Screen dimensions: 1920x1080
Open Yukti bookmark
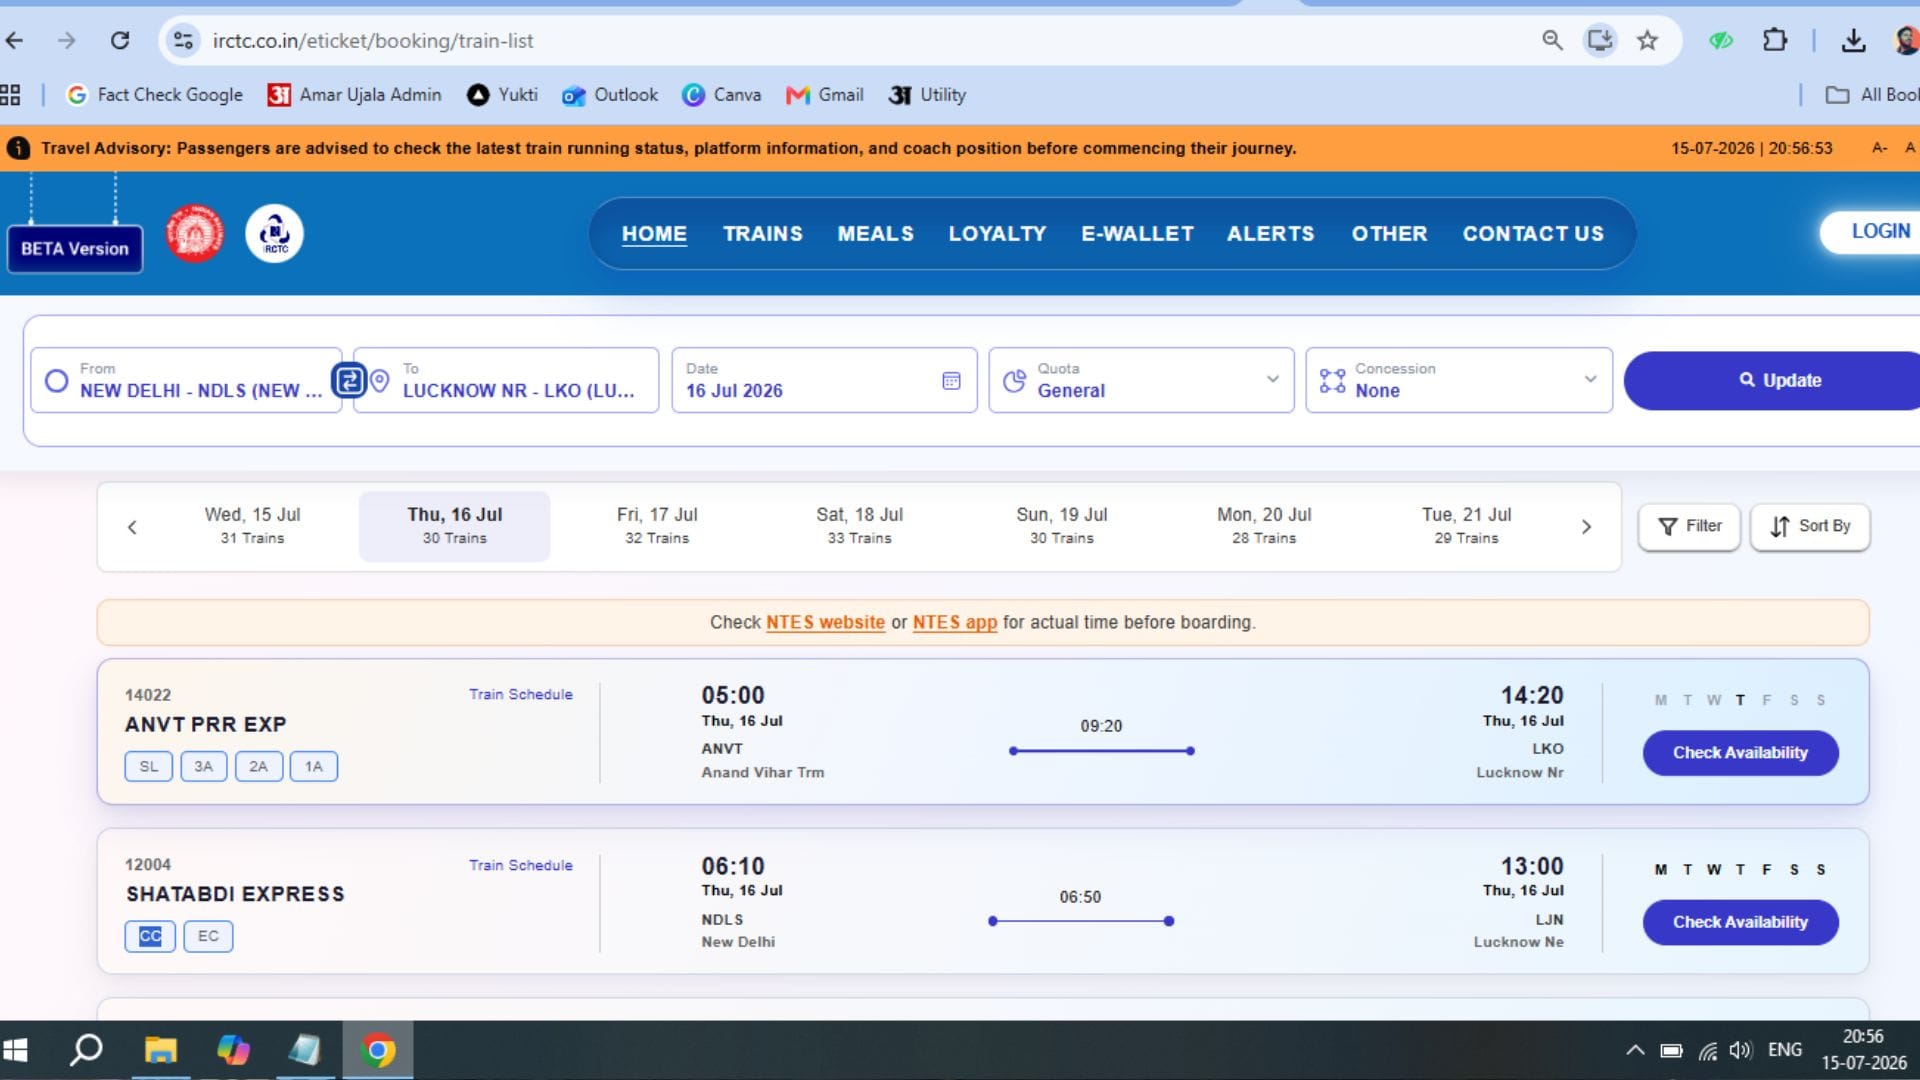pos(502,95)
